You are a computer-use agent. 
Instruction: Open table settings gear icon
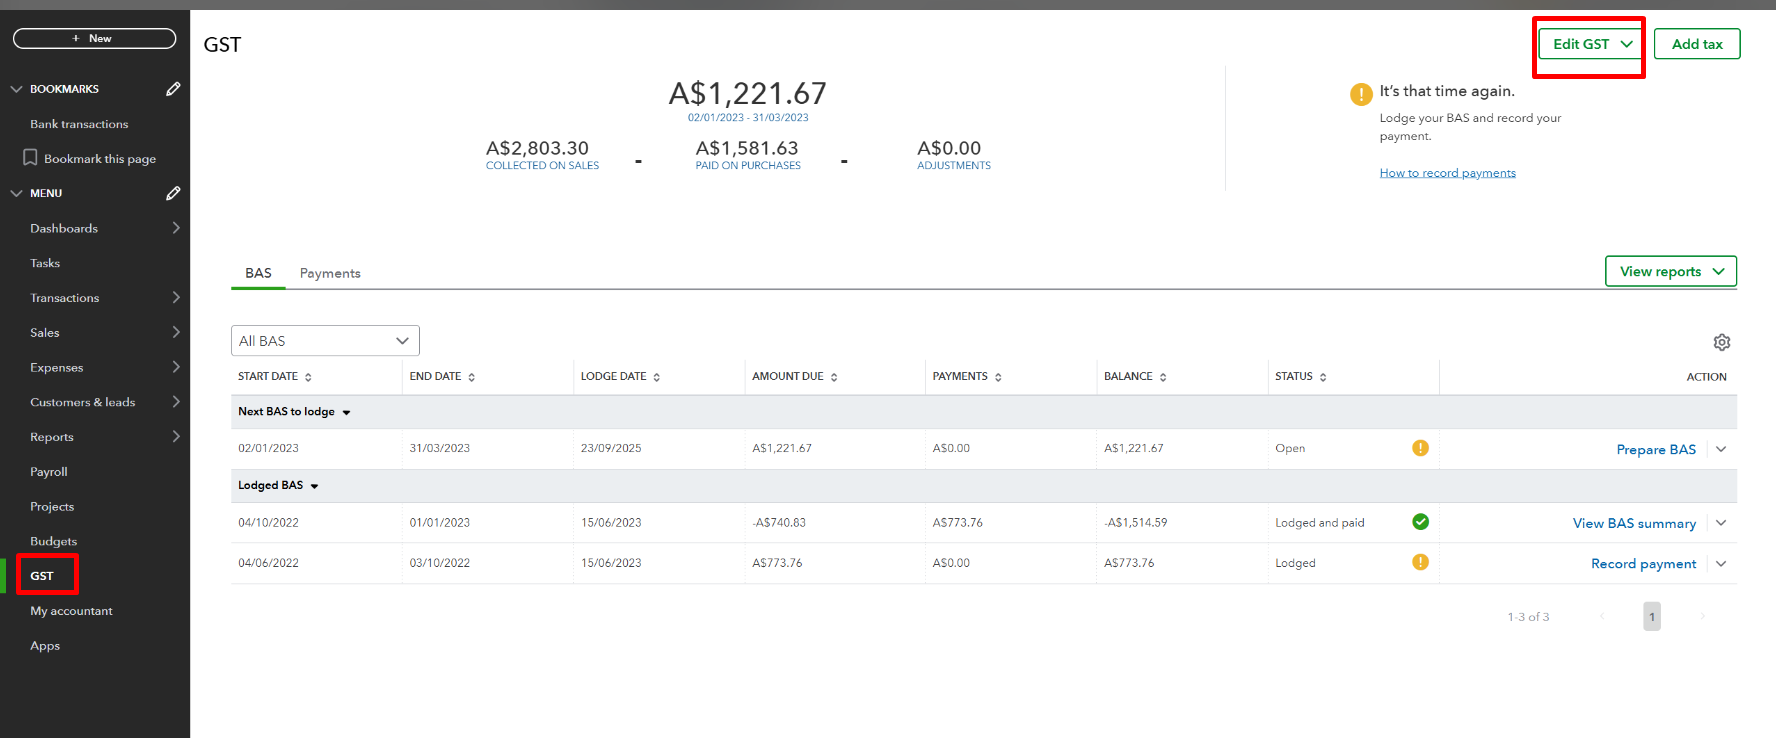point(1721,342)
